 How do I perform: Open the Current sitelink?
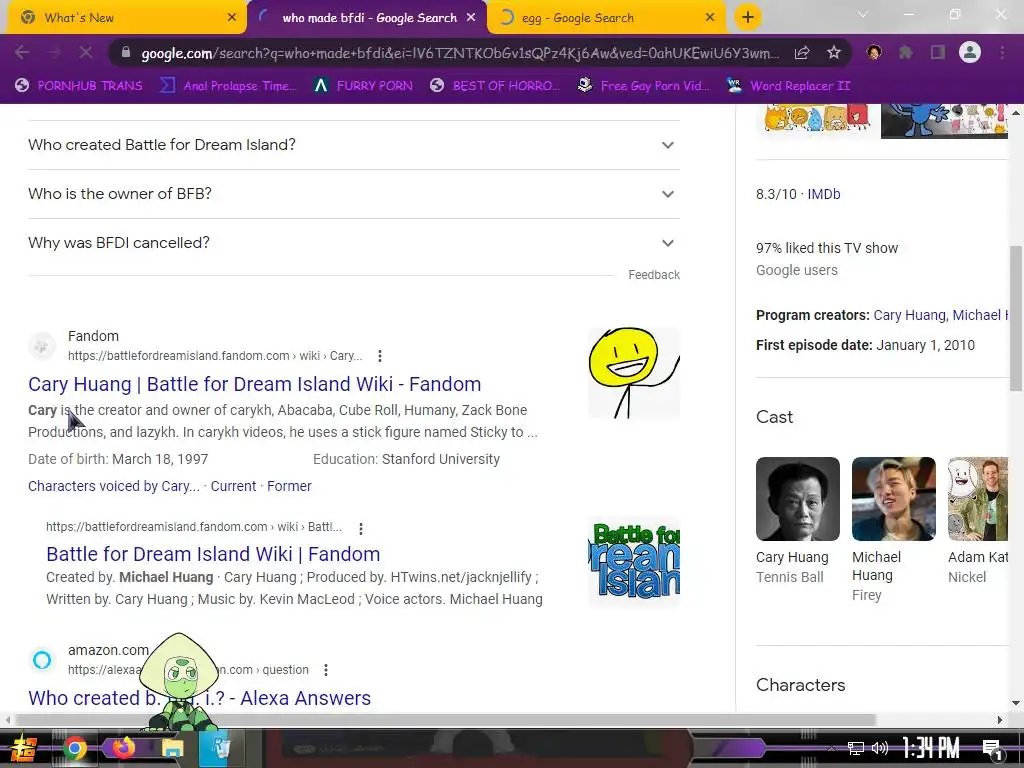point(233,486)
